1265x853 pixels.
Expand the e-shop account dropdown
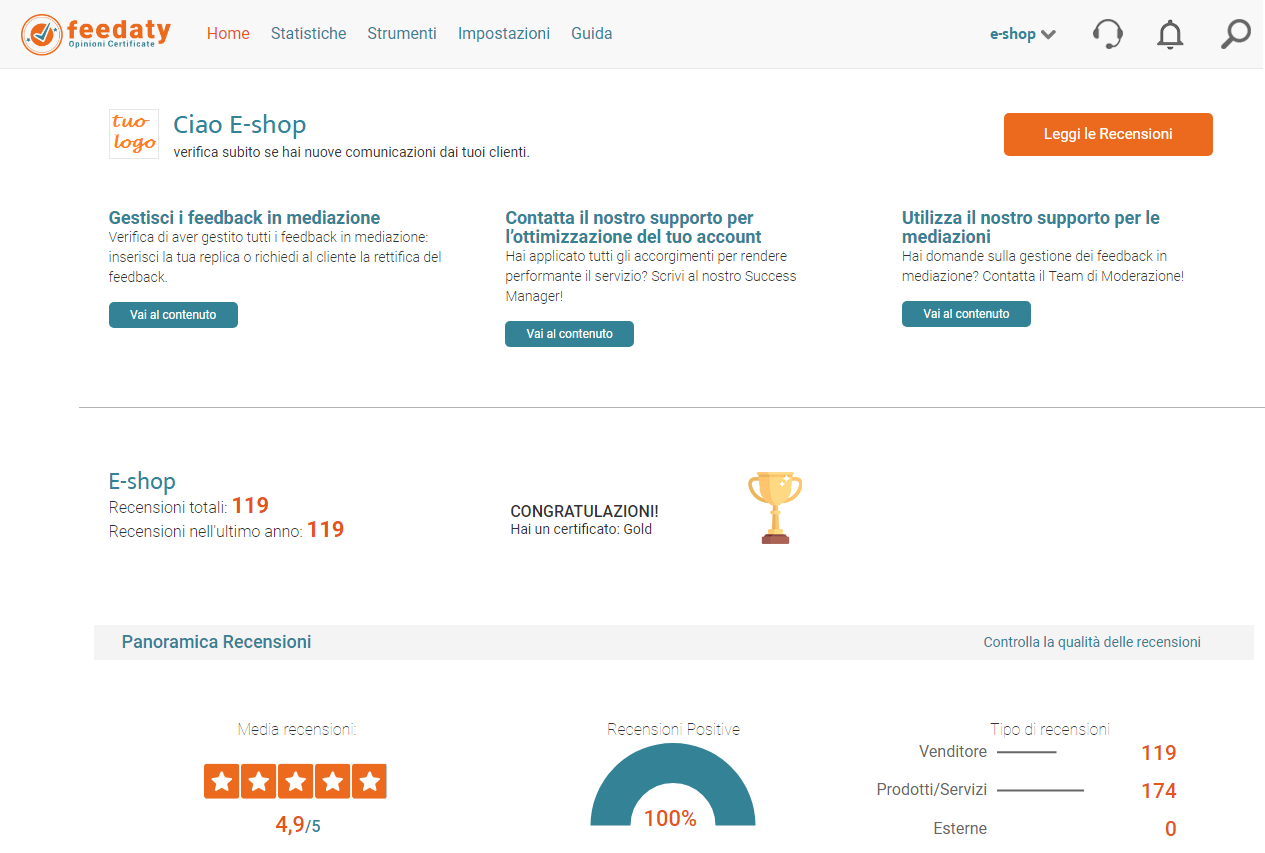pos(1022,34)
